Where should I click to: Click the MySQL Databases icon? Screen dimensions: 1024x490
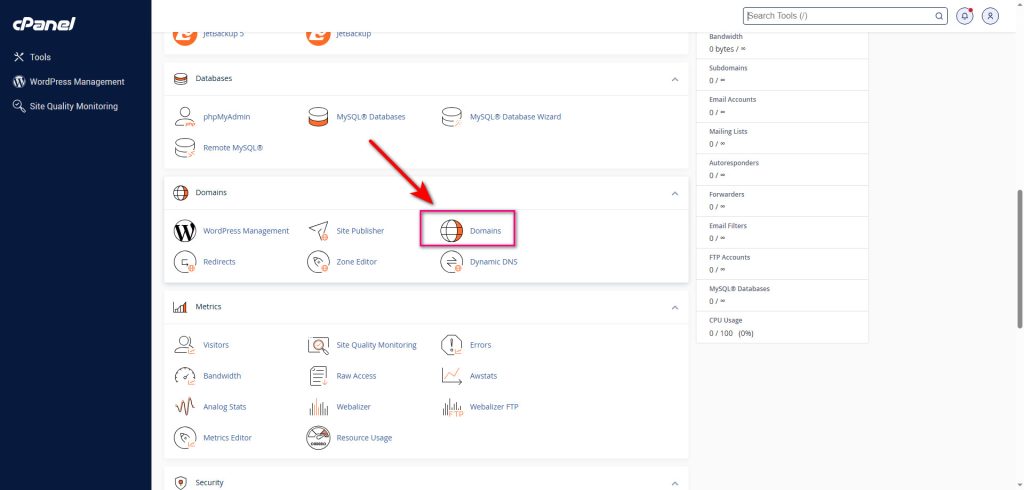coord(319,117)
